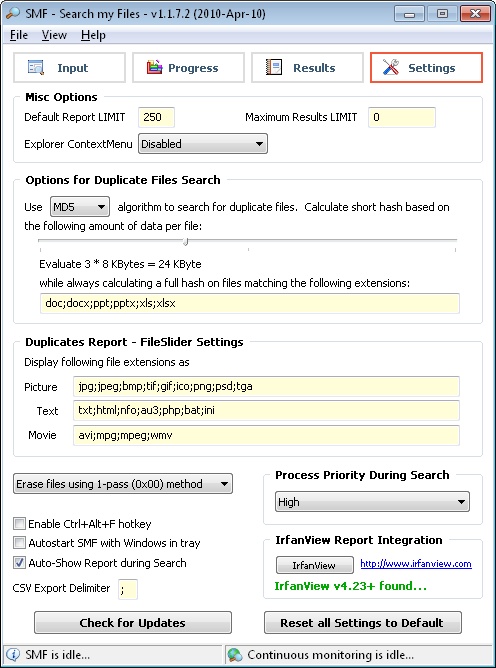Screen dimensions: 496x668
Task: Open the irfanview.com link
Action: coord(416,564)
